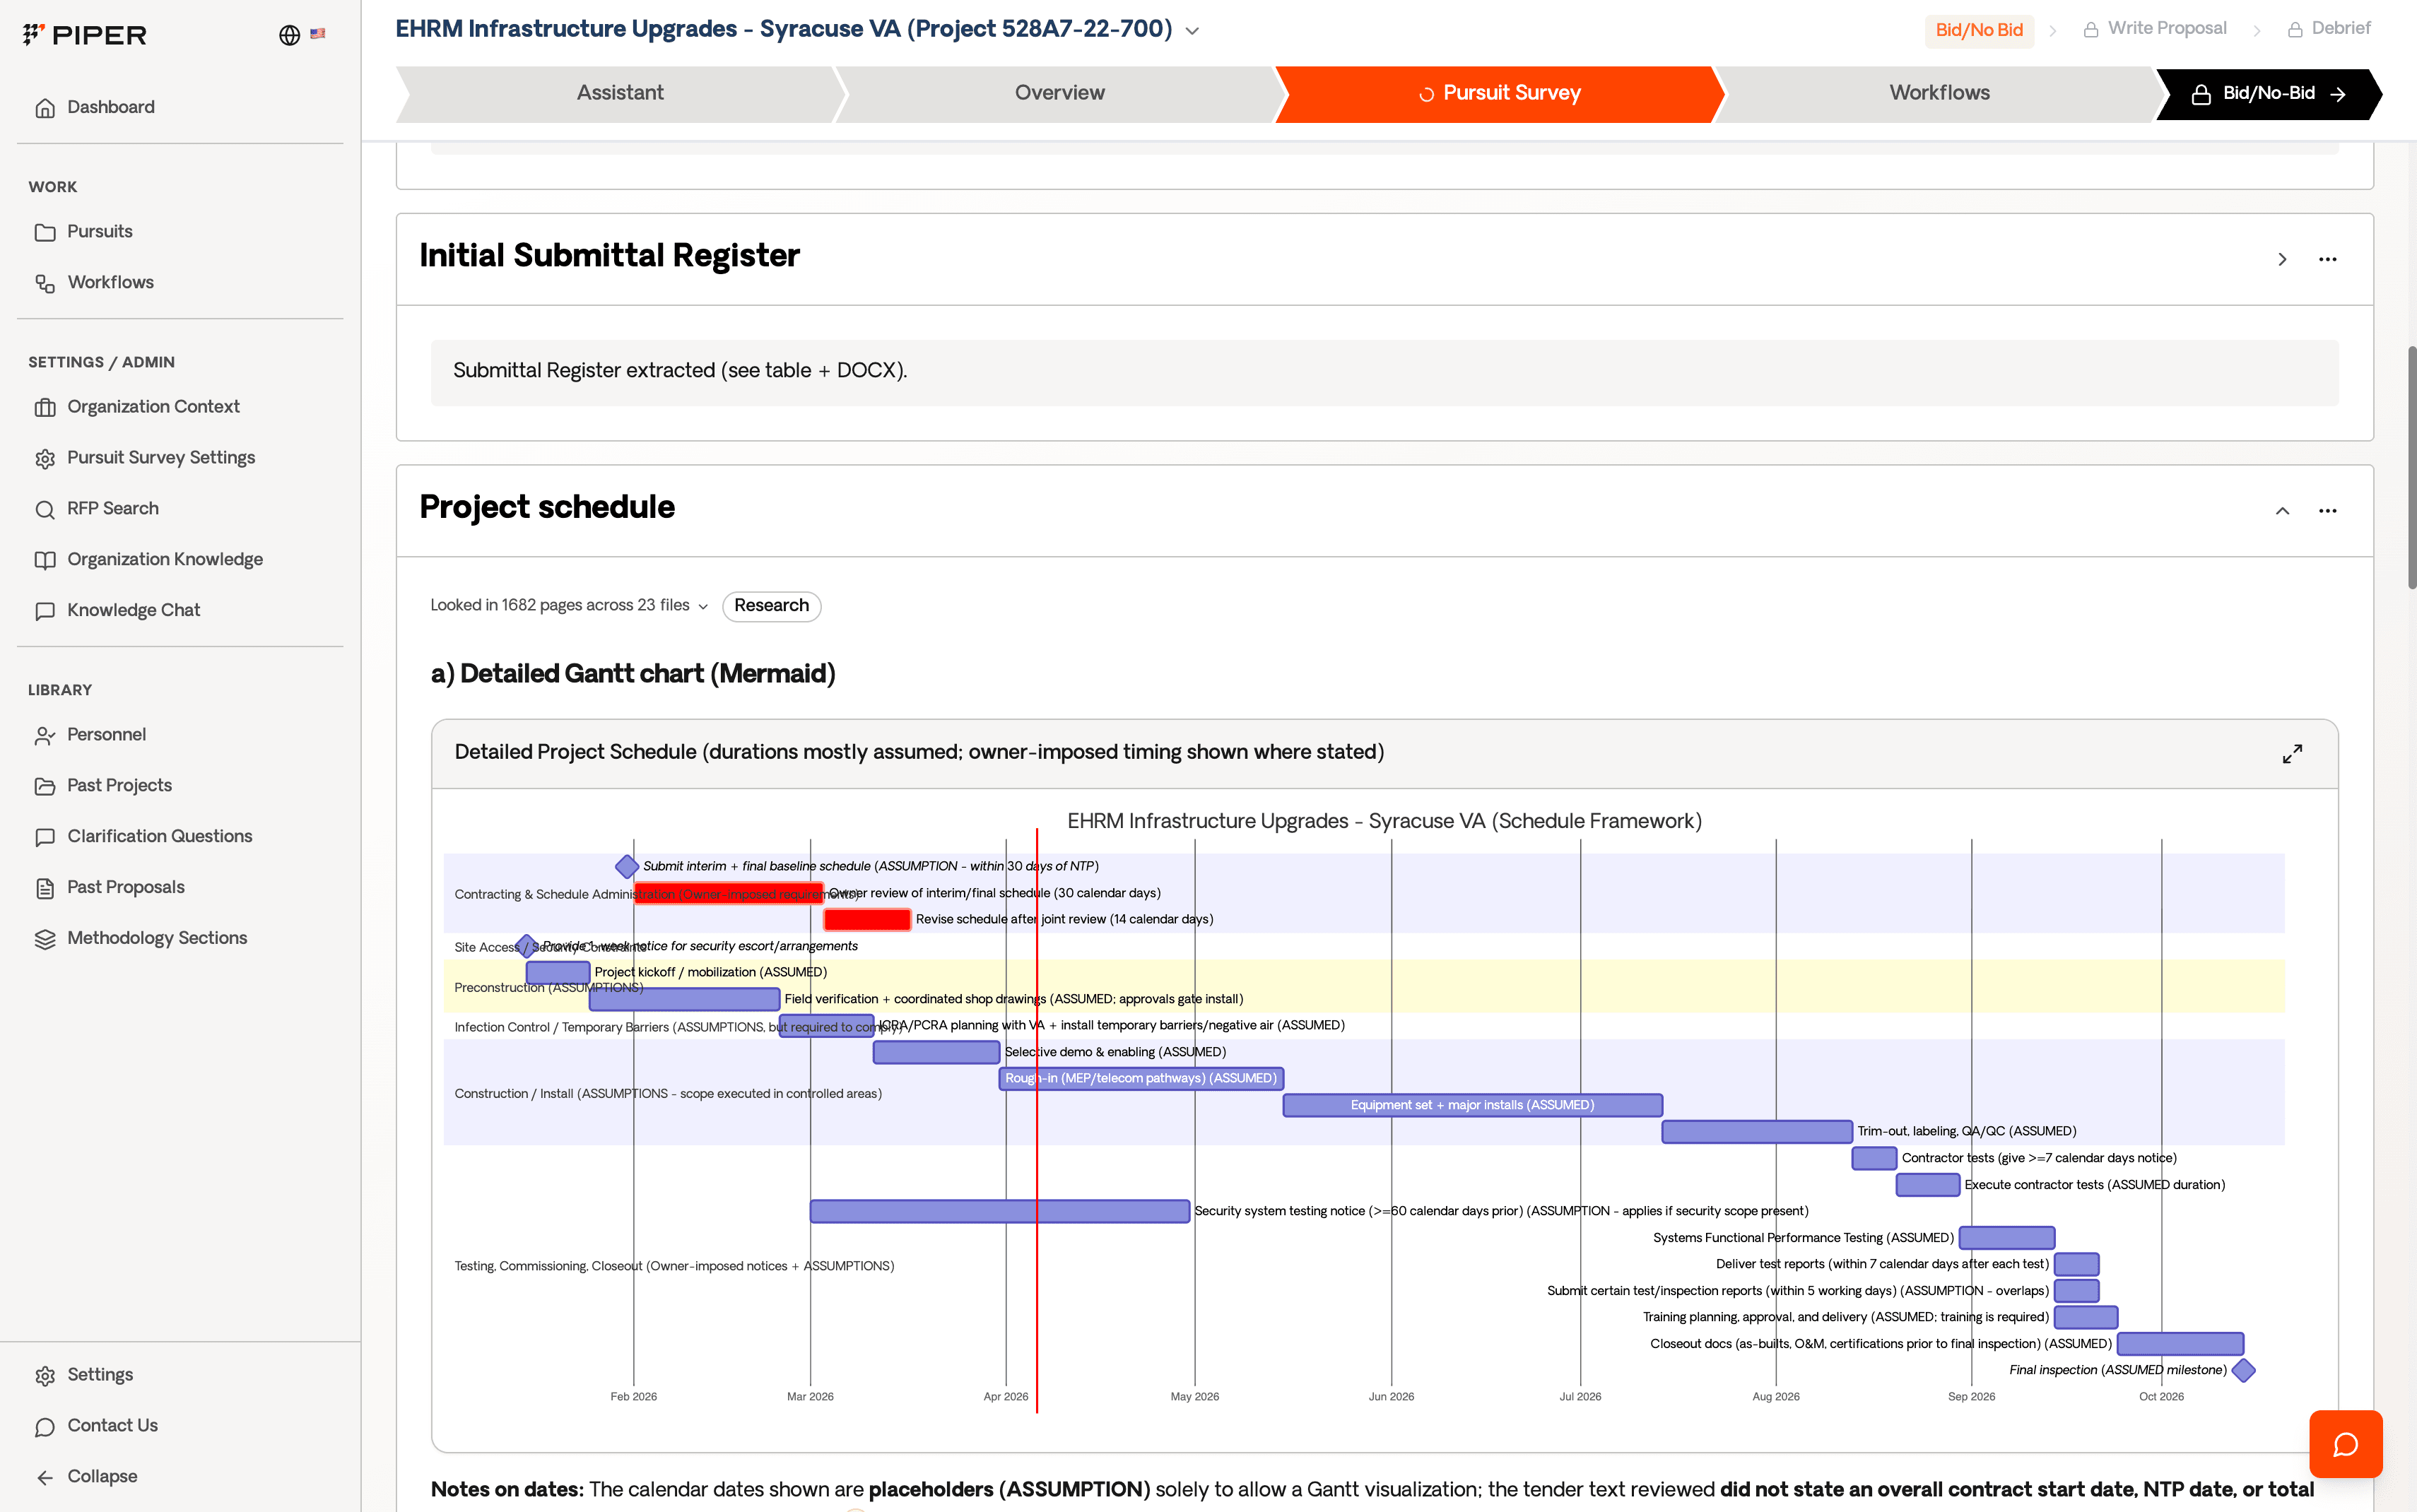Go to Pursuits in the sidebar
This screenshot has width=2417, height=1512.
point(100,231)
